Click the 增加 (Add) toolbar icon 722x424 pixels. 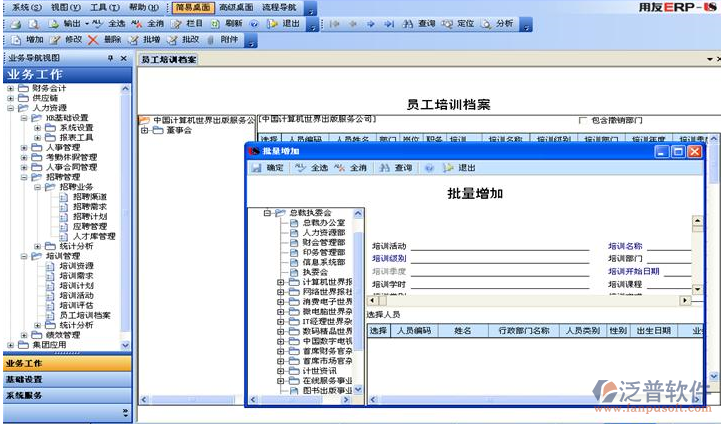(x=13, y=40)
